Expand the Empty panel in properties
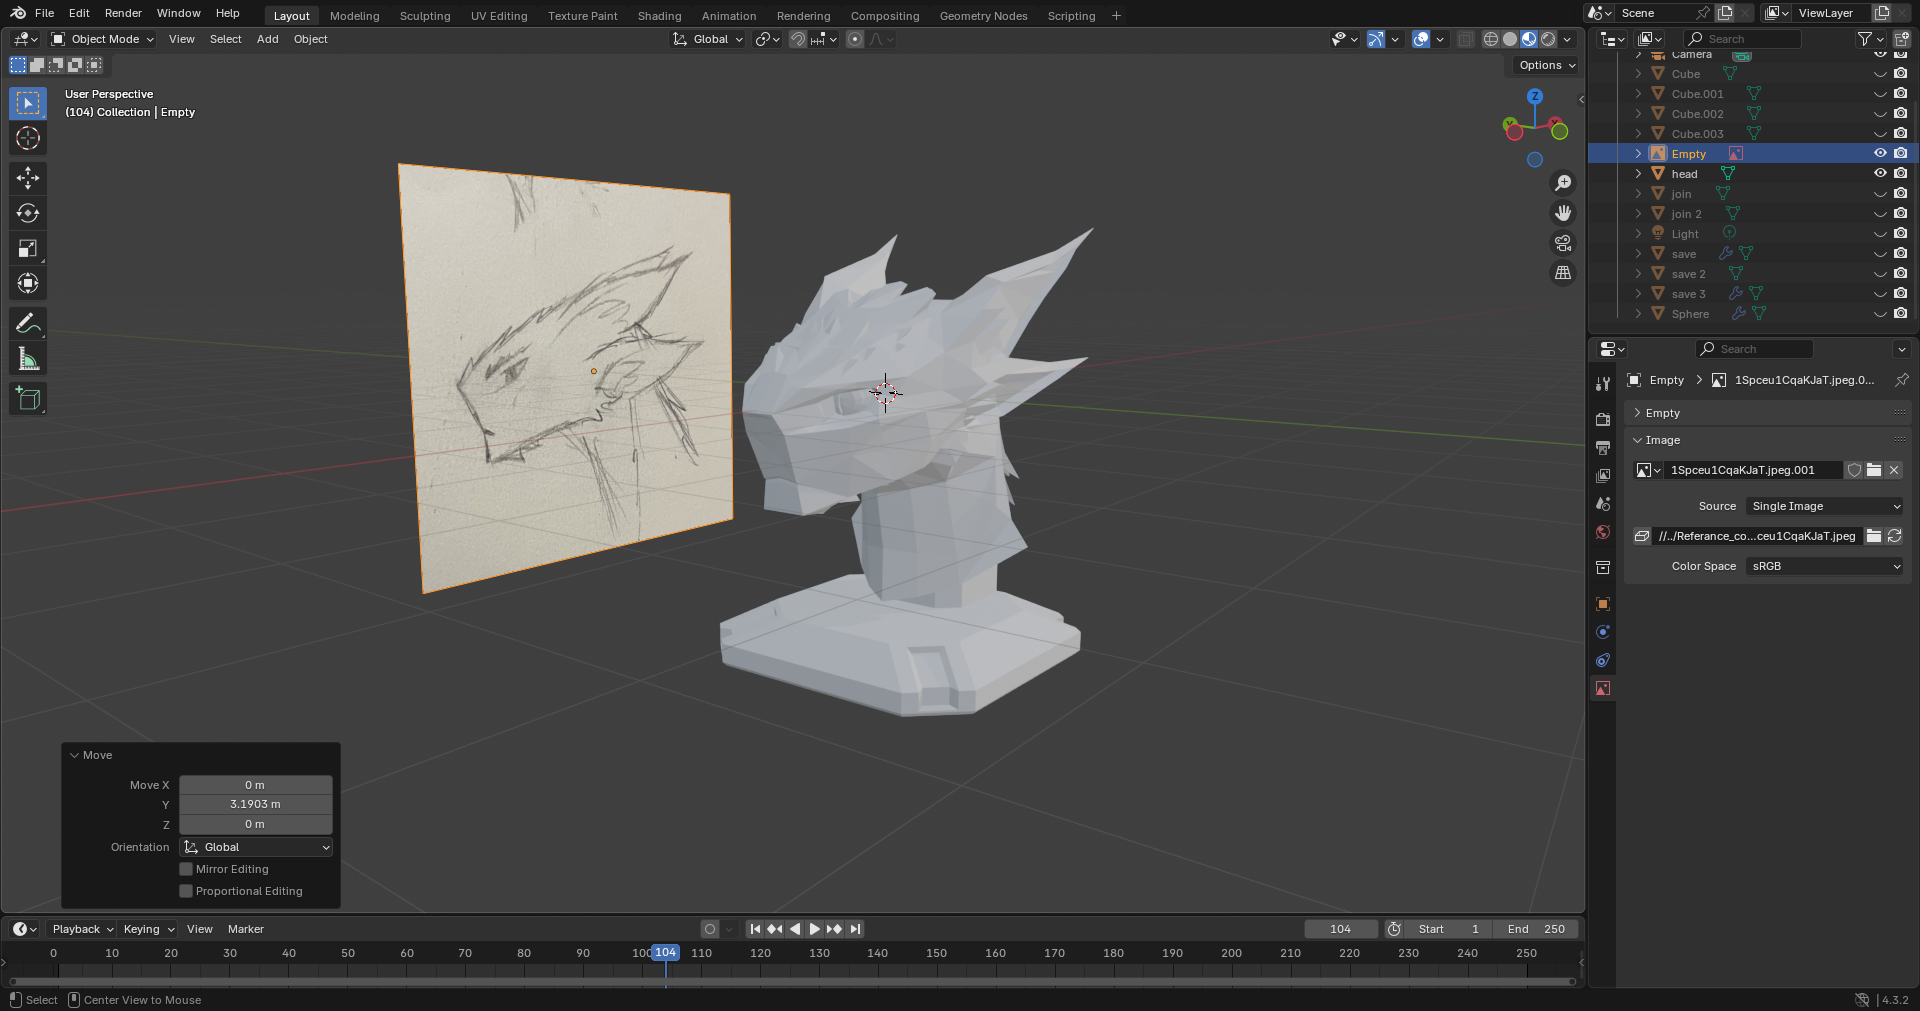The height and width of the screenshot is (1011, 1920). point(1662,413)
